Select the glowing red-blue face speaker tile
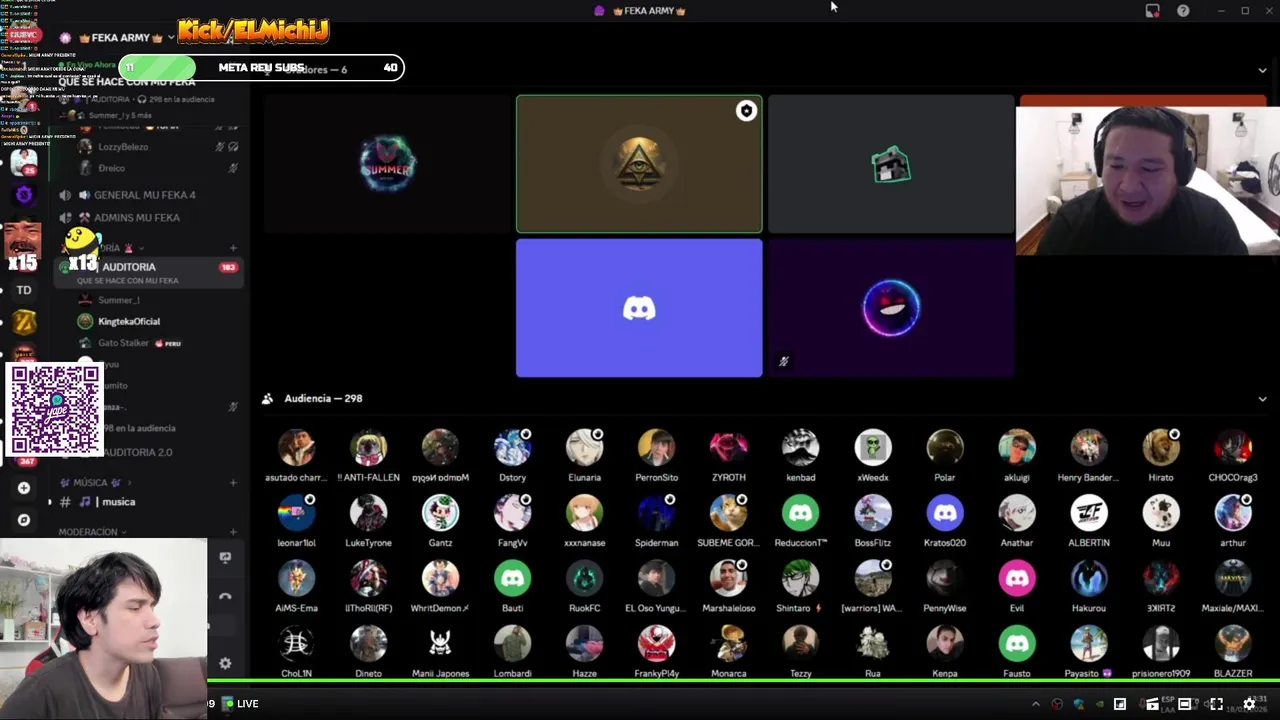Image resolution: width=1280 pixels, height=720 pixels. pos(891,308)
